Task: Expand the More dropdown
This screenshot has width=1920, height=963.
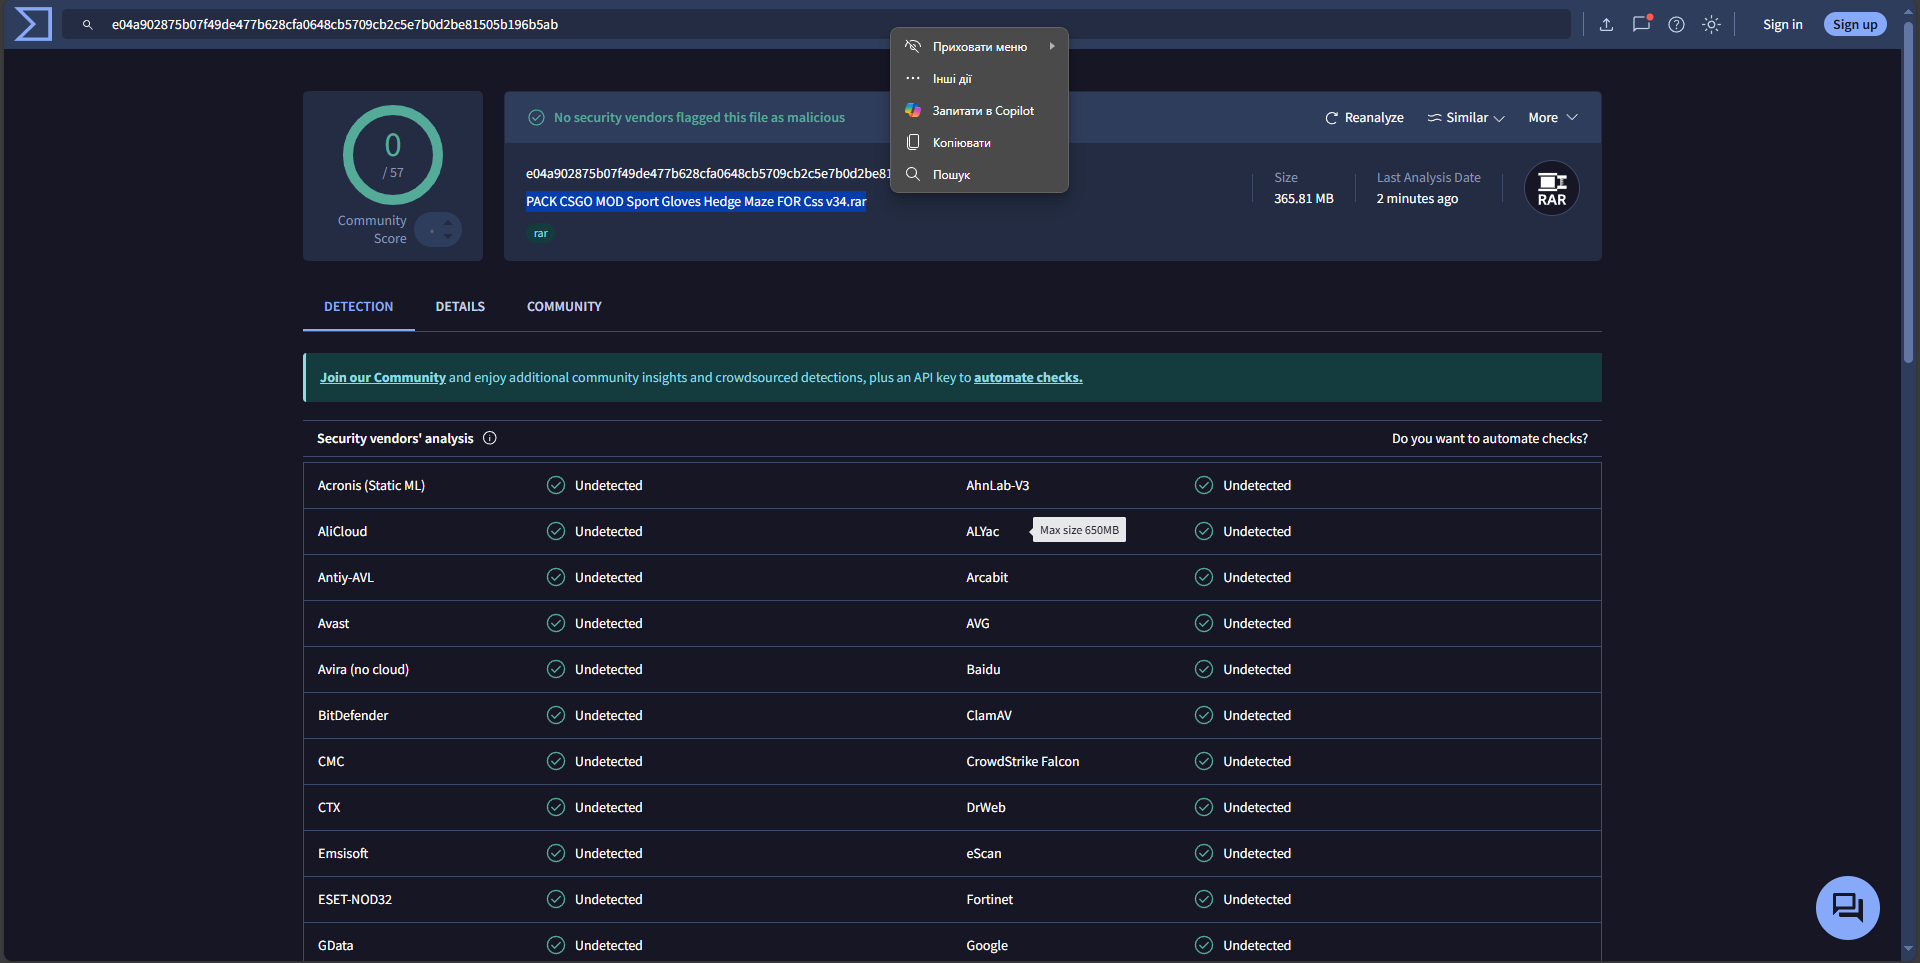Action: click(x=1553, y=118)
